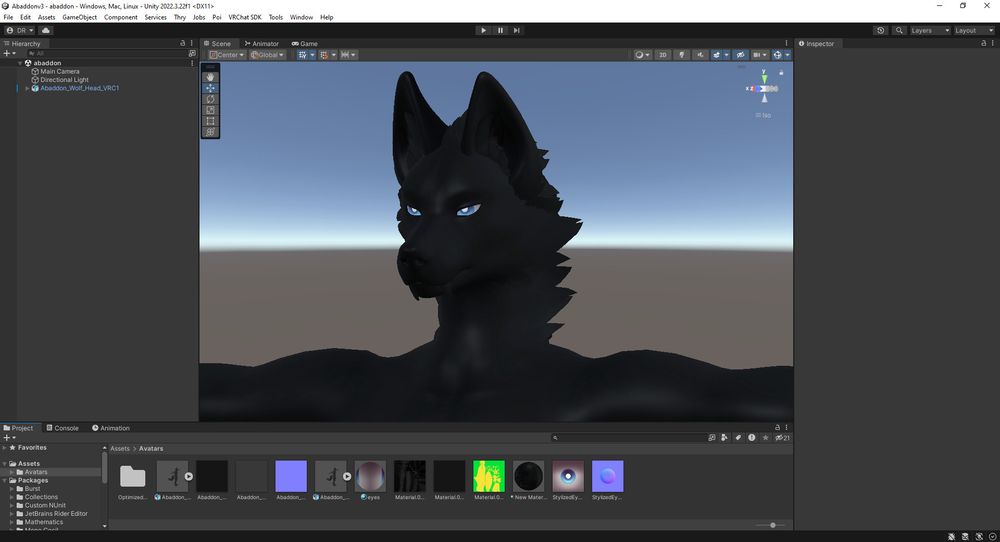Switch to the Animator tab
Screen dimensions: 1000x542
tap(261, 43)
